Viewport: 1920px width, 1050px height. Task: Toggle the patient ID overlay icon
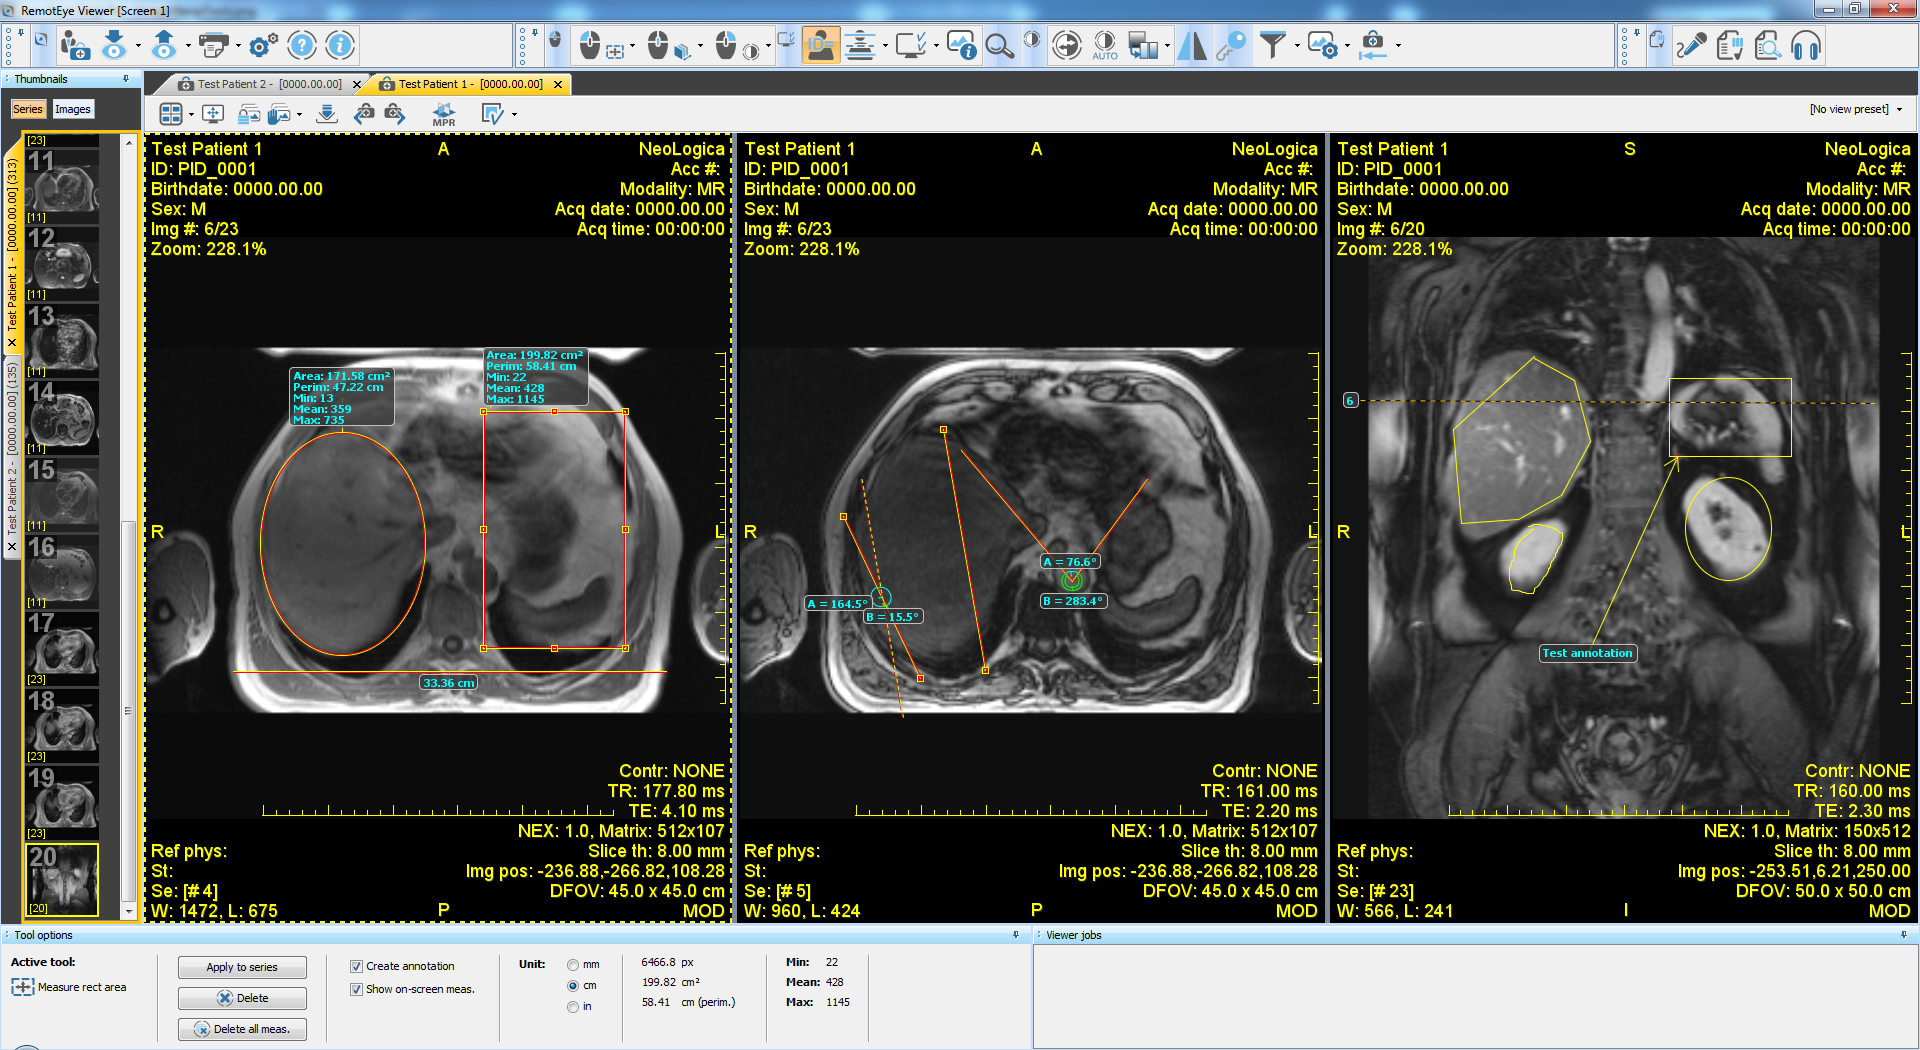(820, 46)
